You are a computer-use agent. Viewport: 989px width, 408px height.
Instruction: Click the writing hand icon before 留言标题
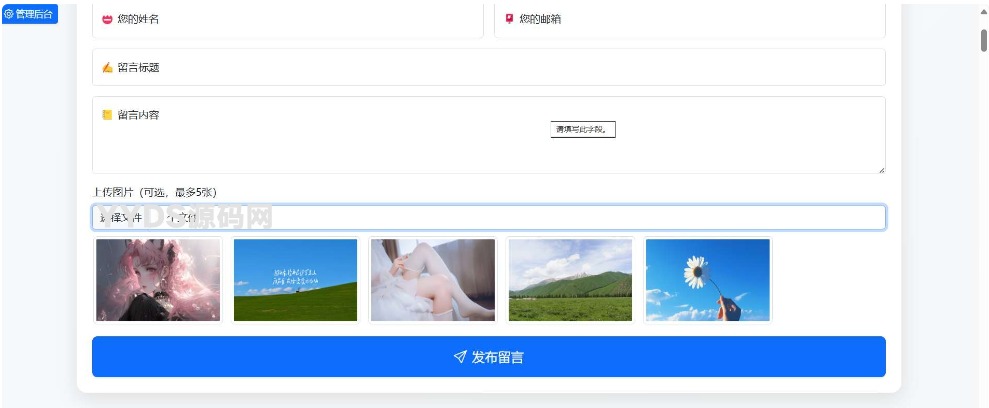107,68
